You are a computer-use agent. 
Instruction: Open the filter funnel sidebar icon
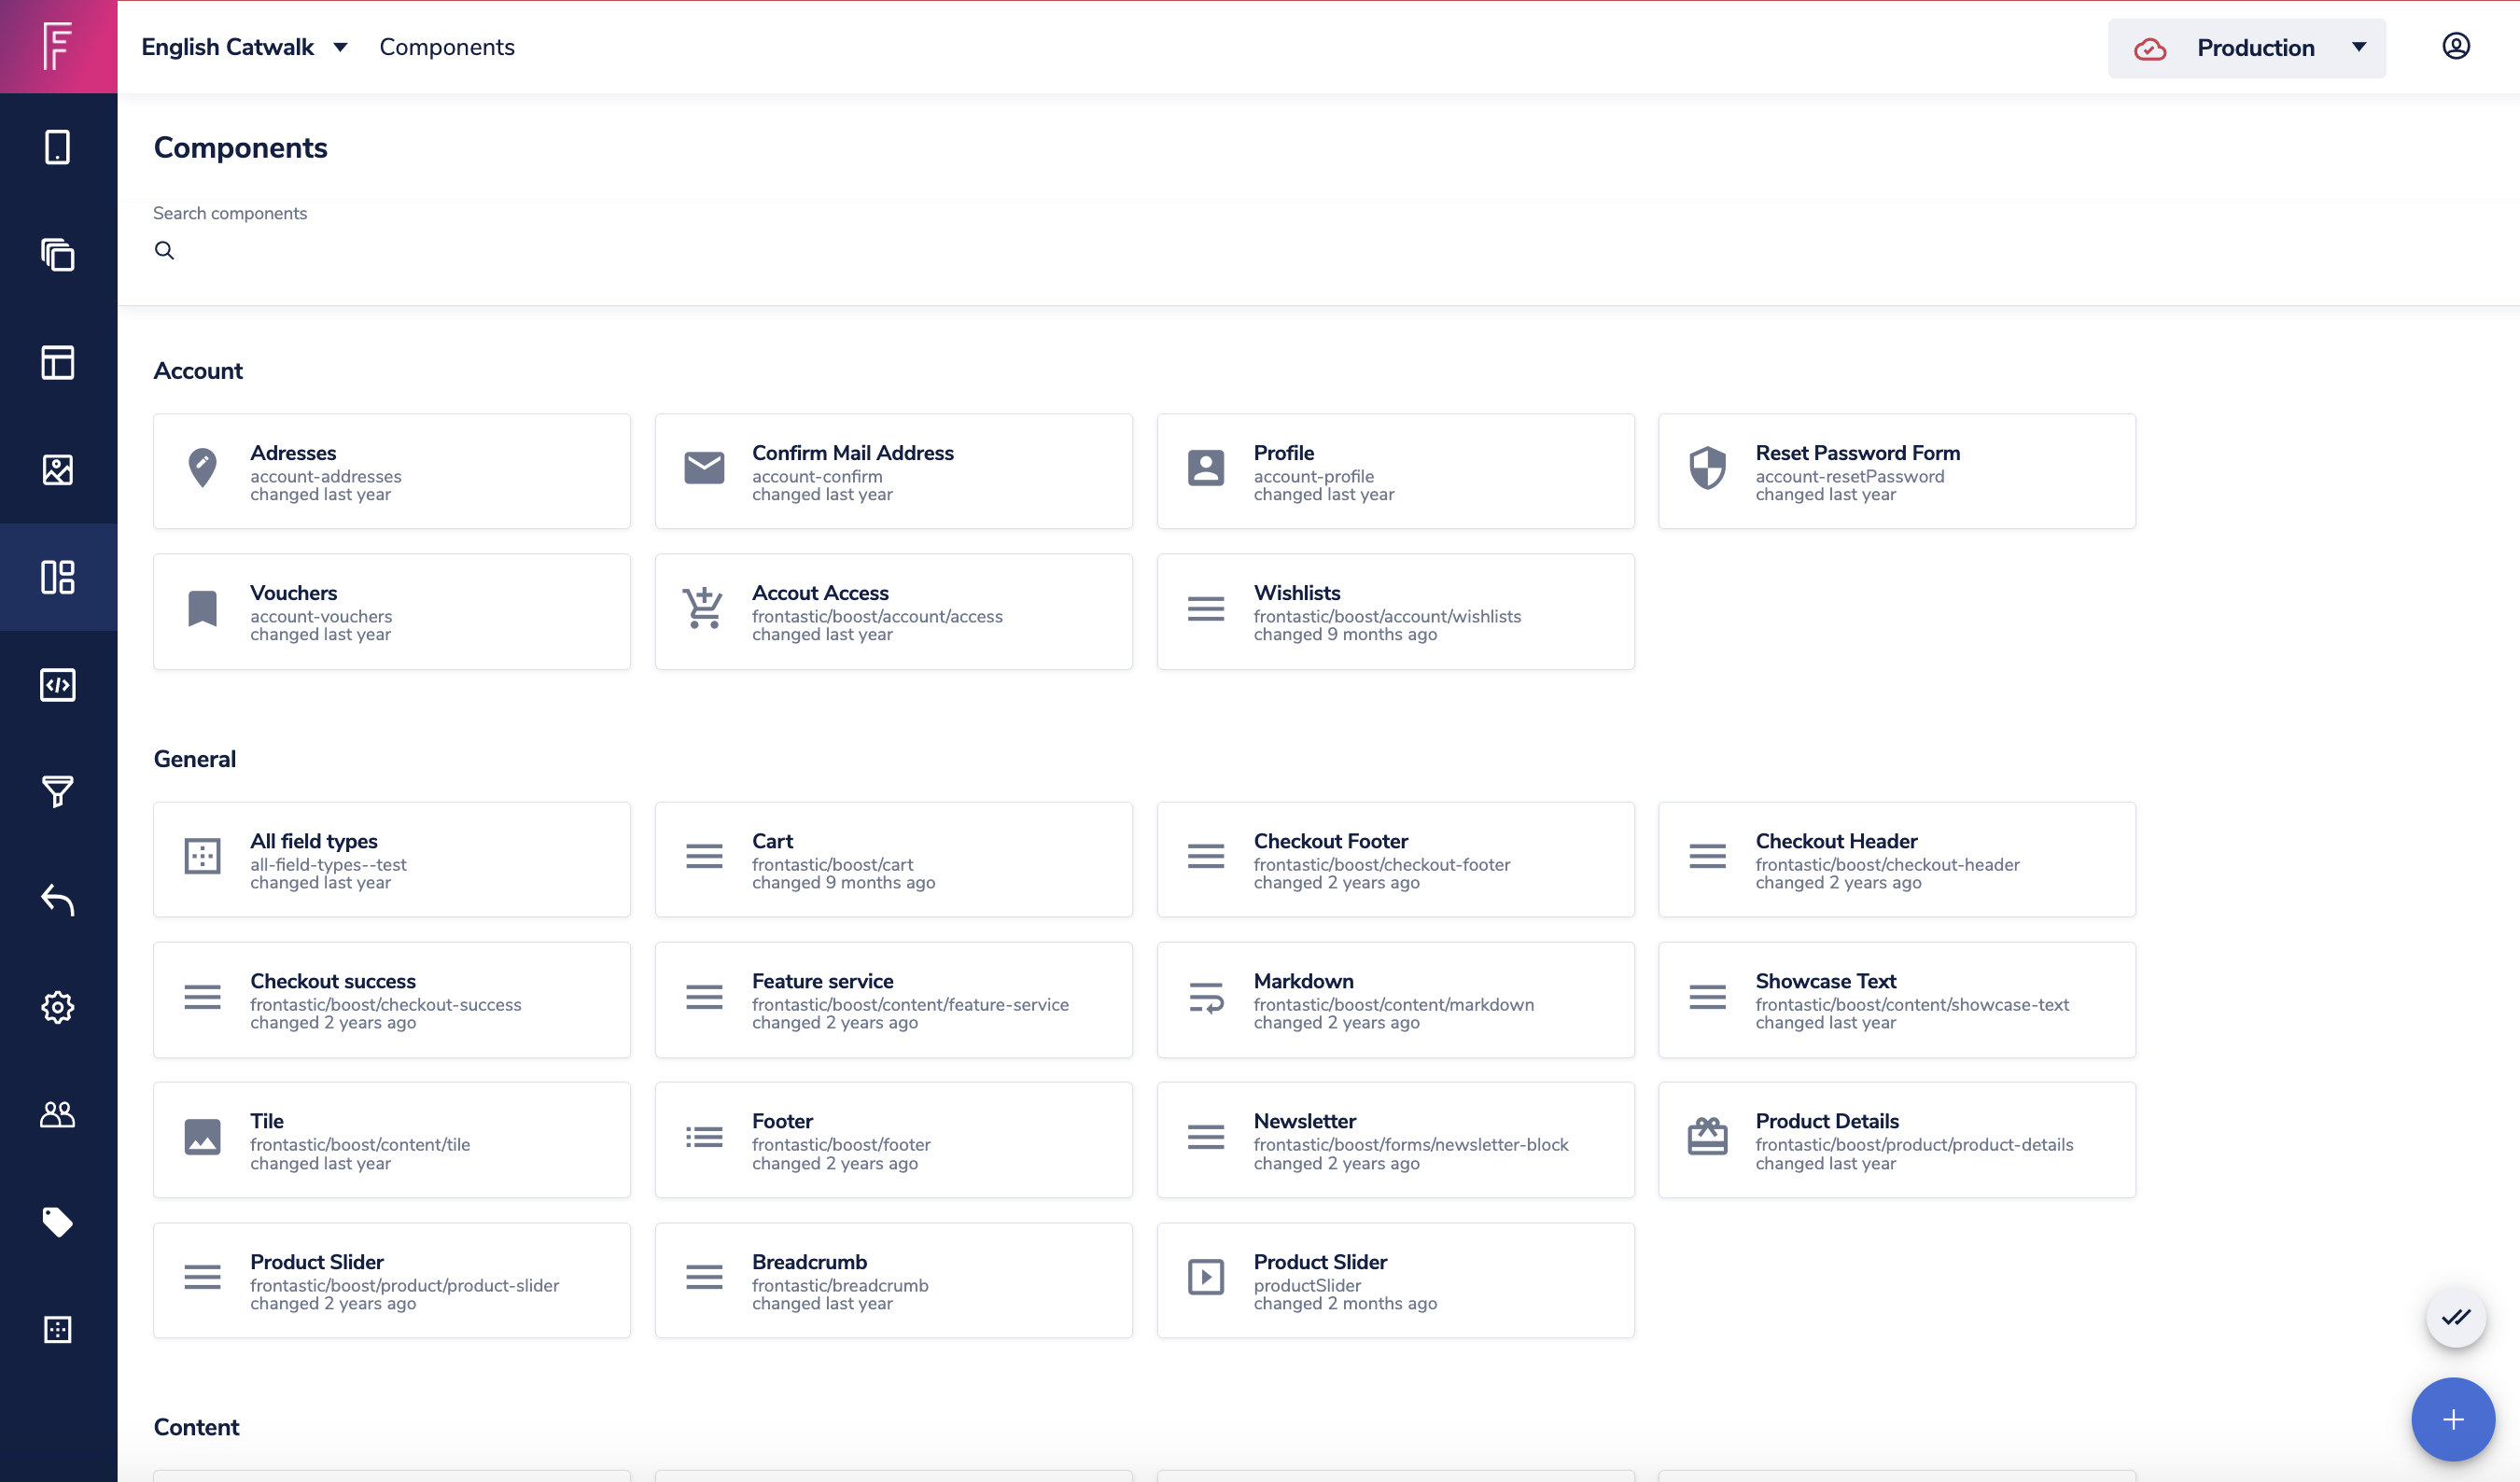coord(58,792)
